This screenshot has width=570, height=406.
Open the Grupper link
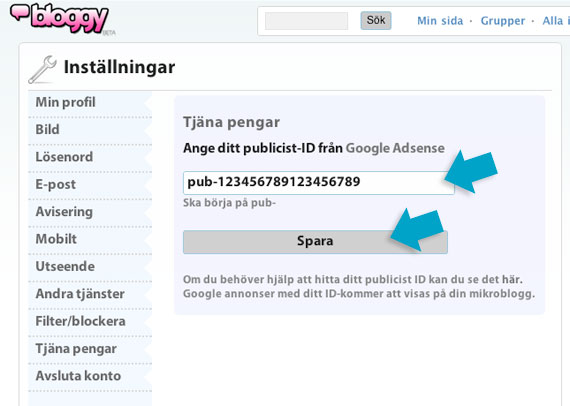[503, 21]
